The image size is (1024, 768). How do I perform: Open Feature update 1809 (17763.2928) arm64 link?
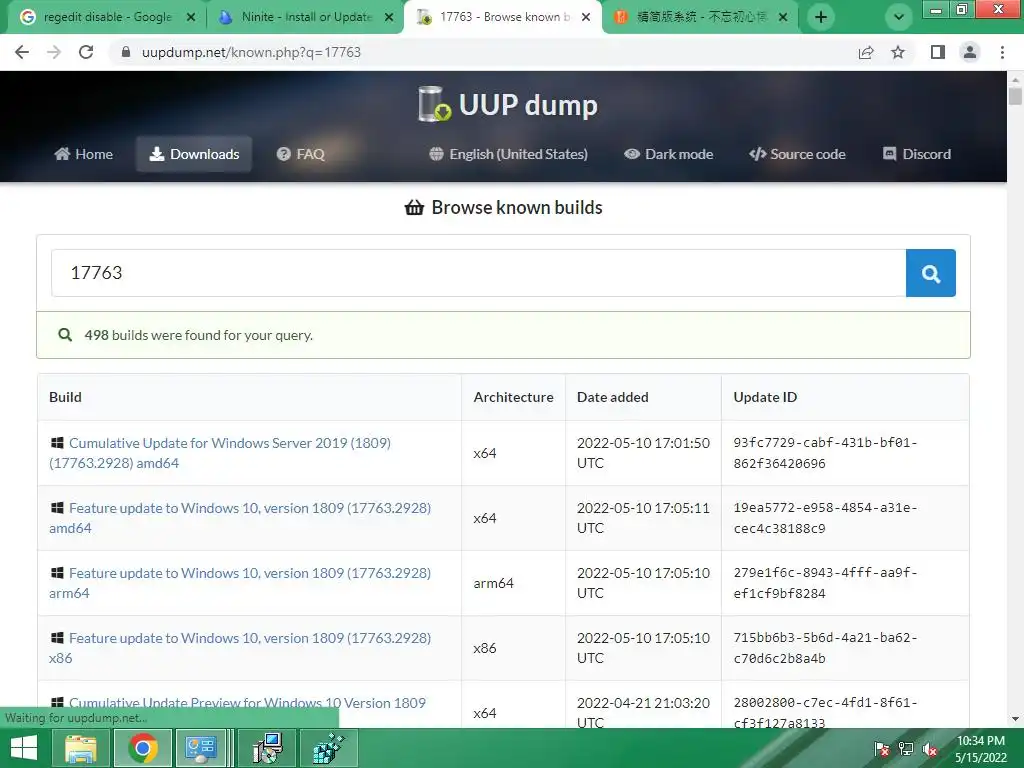coord(240,583)
